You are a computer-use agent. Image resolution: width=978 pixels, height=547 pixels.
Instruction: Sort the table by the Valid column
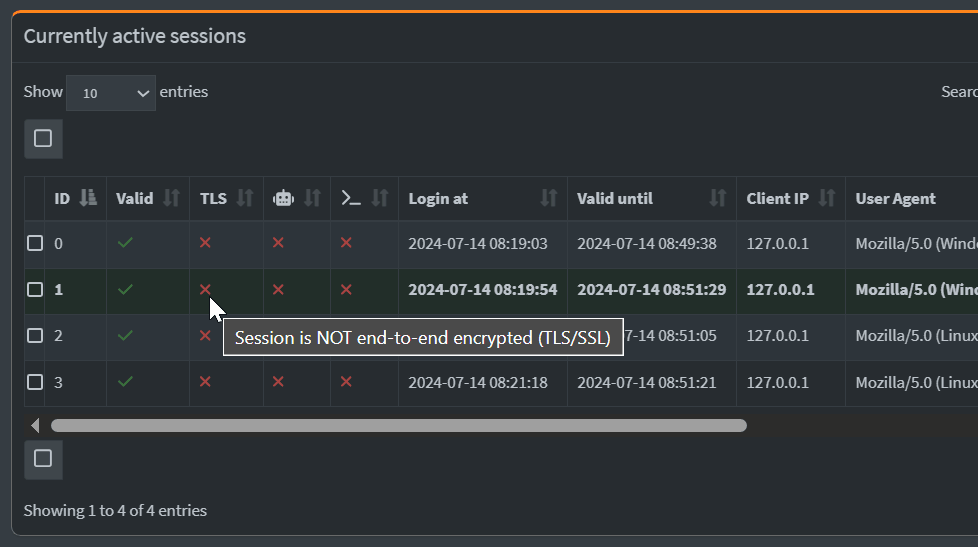(x=148, y=198)
